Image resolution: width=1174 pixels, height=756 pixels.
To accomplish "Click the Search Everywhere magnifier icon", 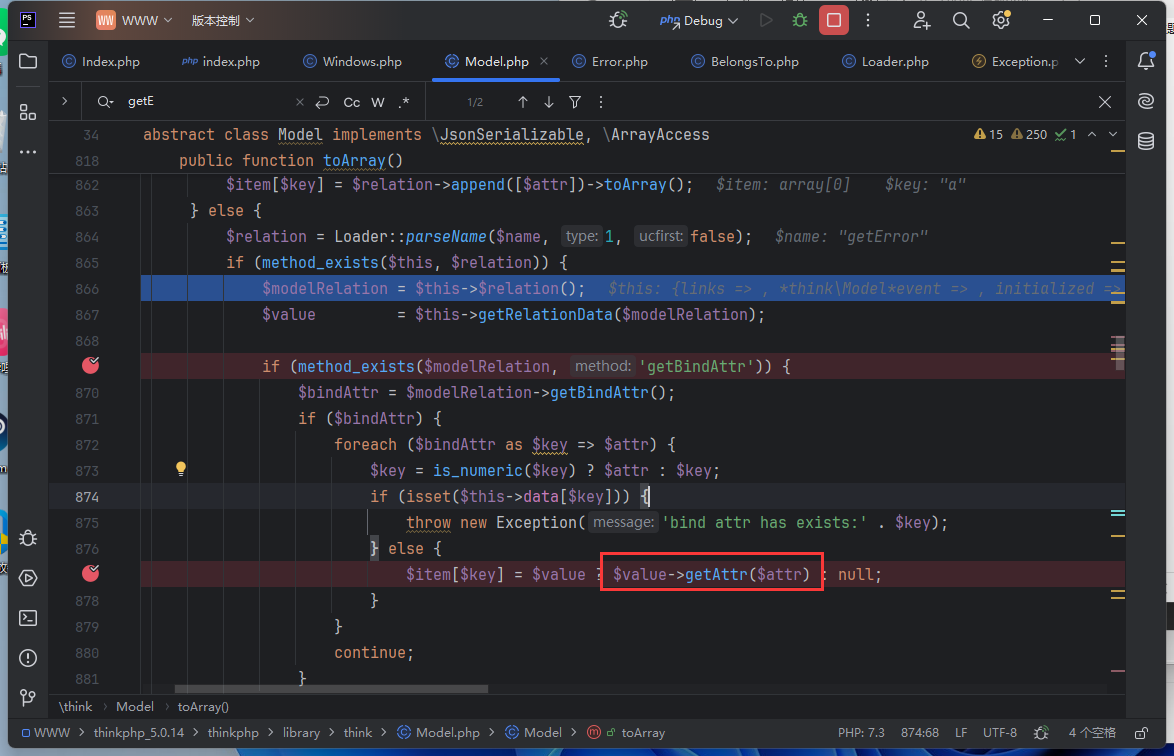I will click(961, 20).
